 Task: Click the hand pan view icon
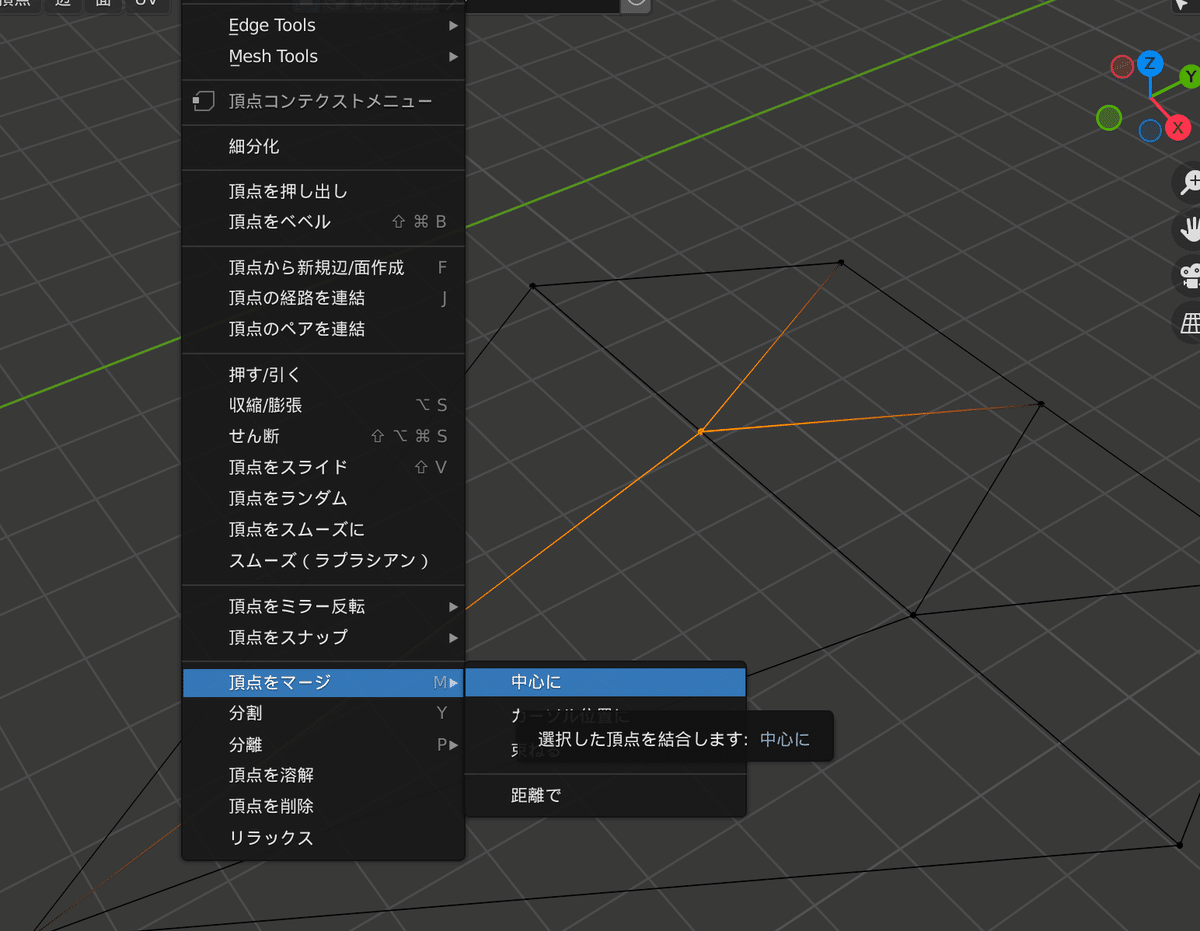[1190, 229]
